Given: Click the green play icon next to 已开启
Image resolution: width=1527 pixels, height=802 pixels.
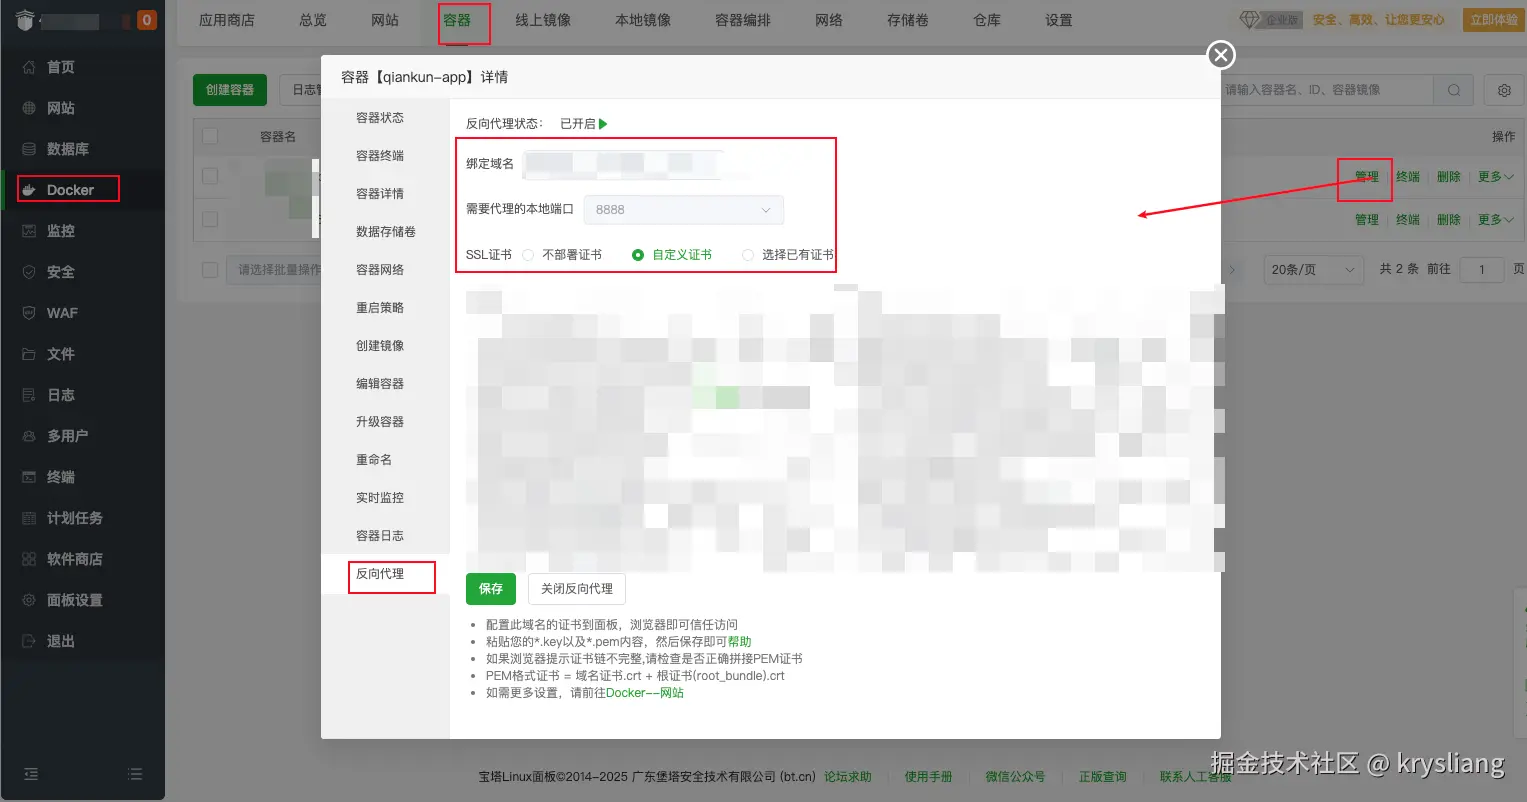Looking at the screenshot, I should point(603,124).
